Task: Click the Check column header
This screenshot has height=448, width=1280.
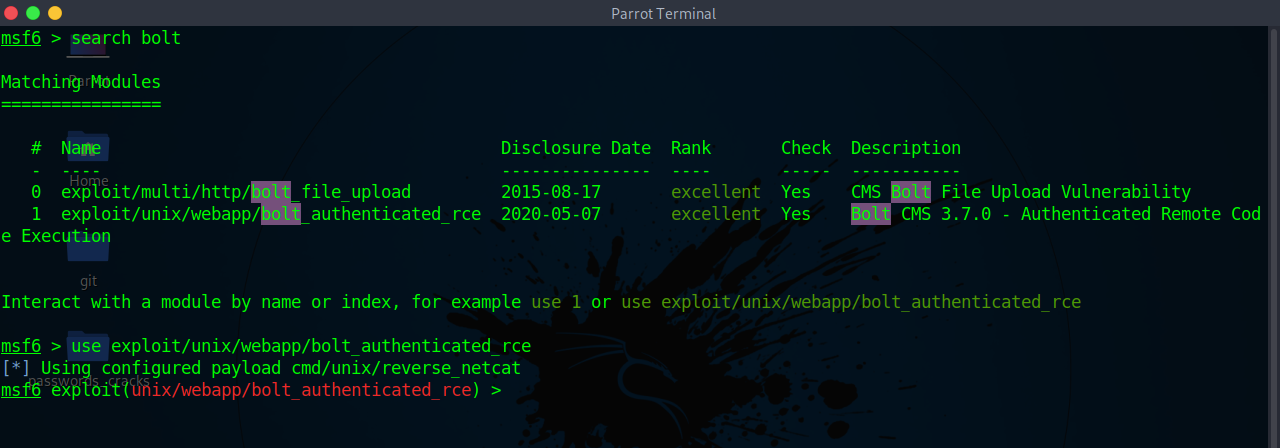Action: point(806,148)
